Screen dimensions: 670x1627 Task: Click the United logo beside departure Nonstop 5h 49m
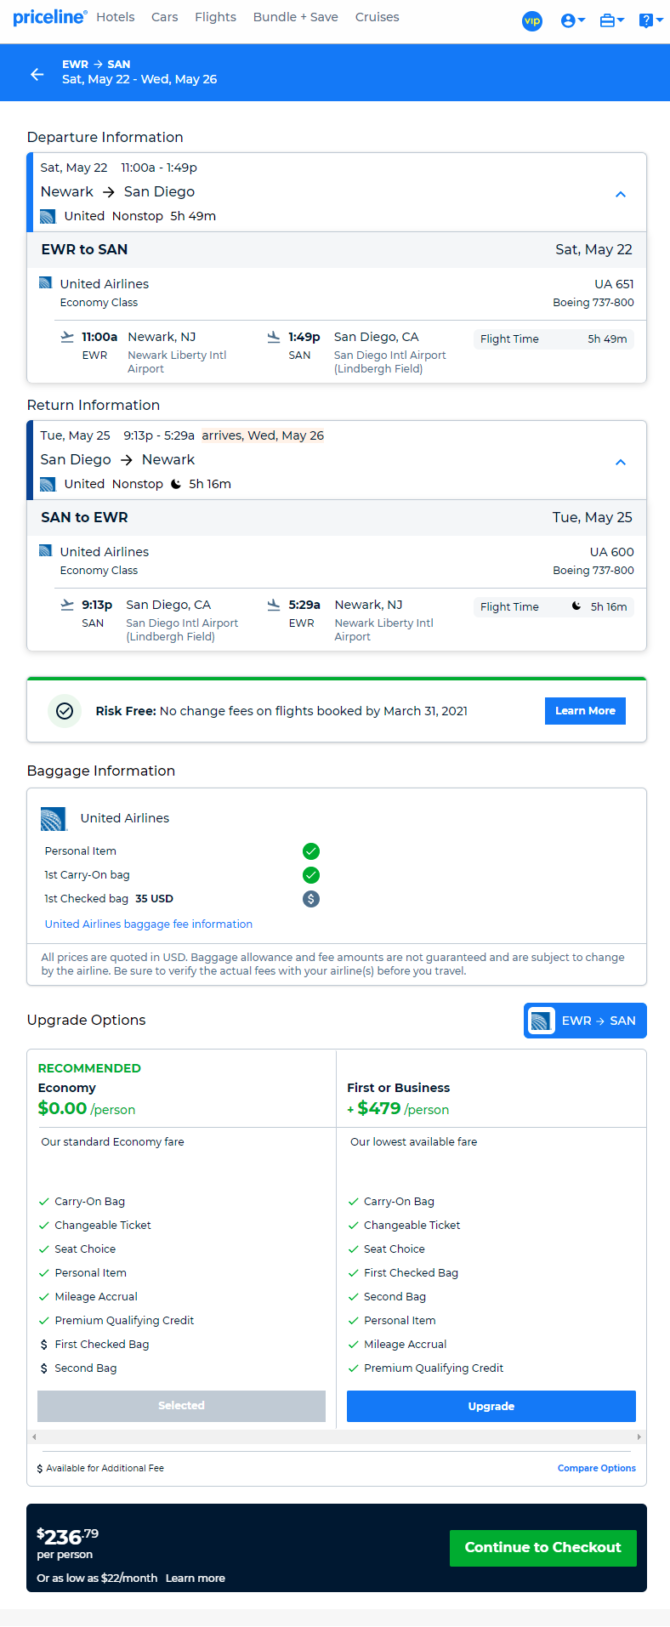(x=48, y=216)
